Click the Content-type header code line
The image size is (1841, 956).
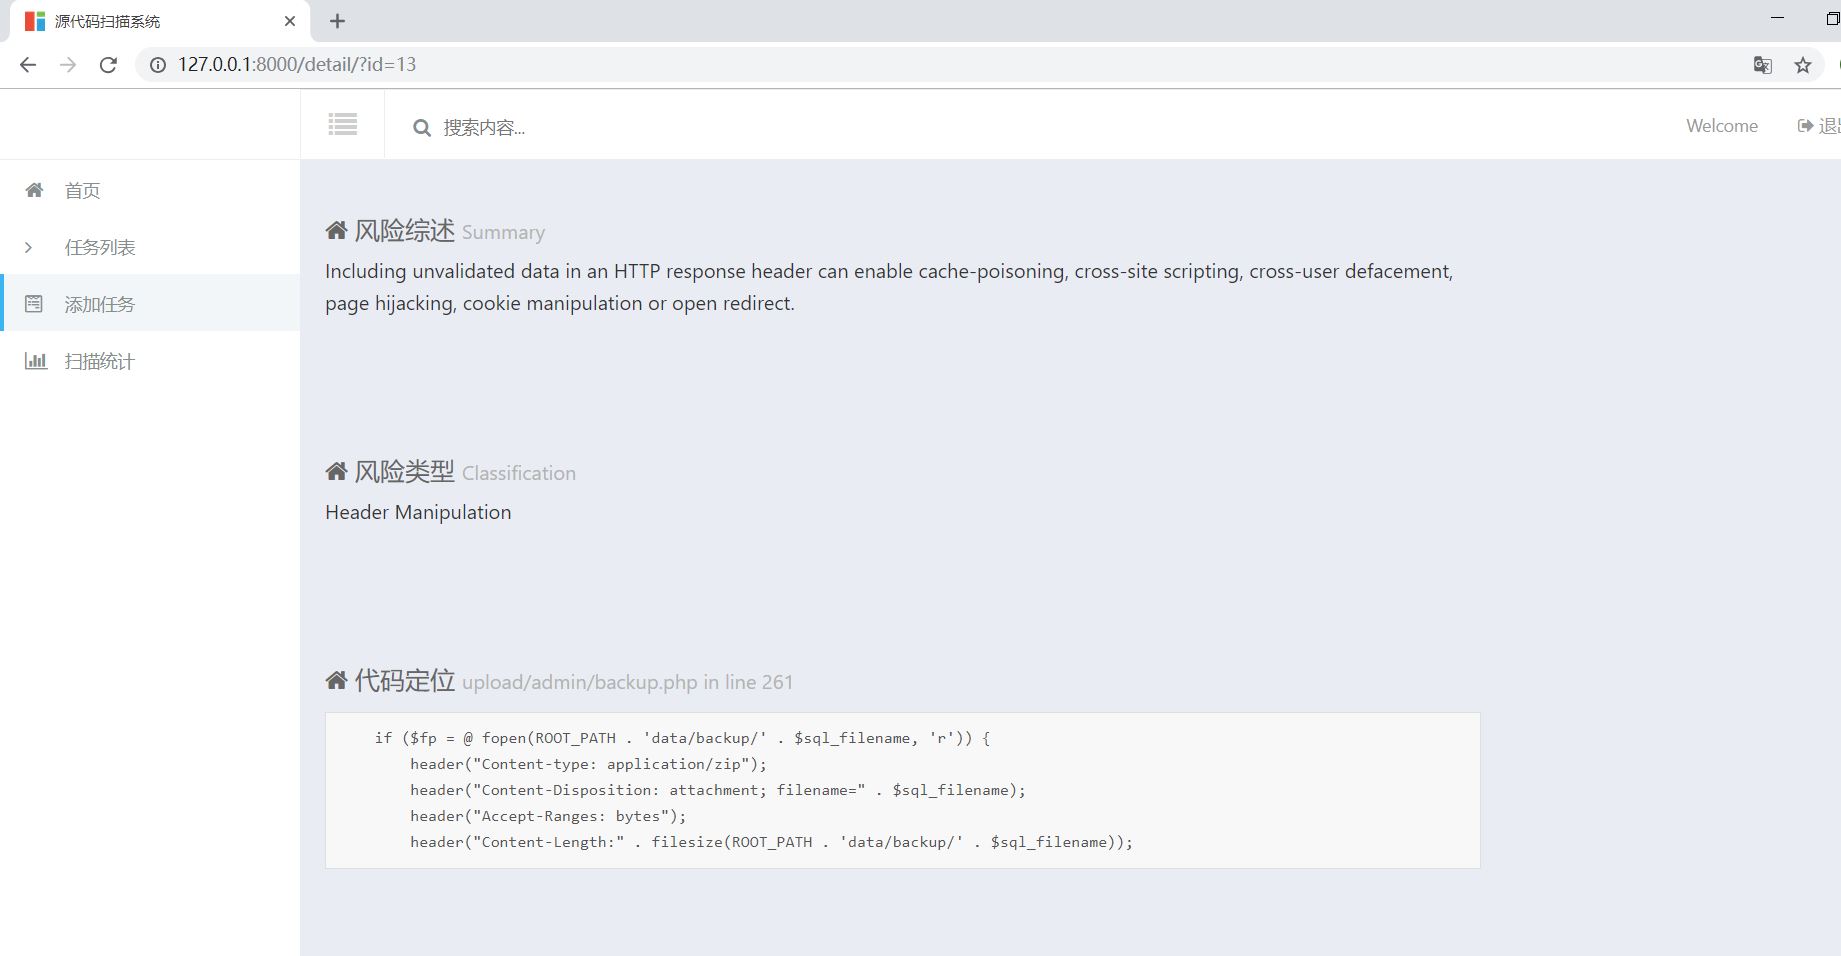tap(588, 764)
